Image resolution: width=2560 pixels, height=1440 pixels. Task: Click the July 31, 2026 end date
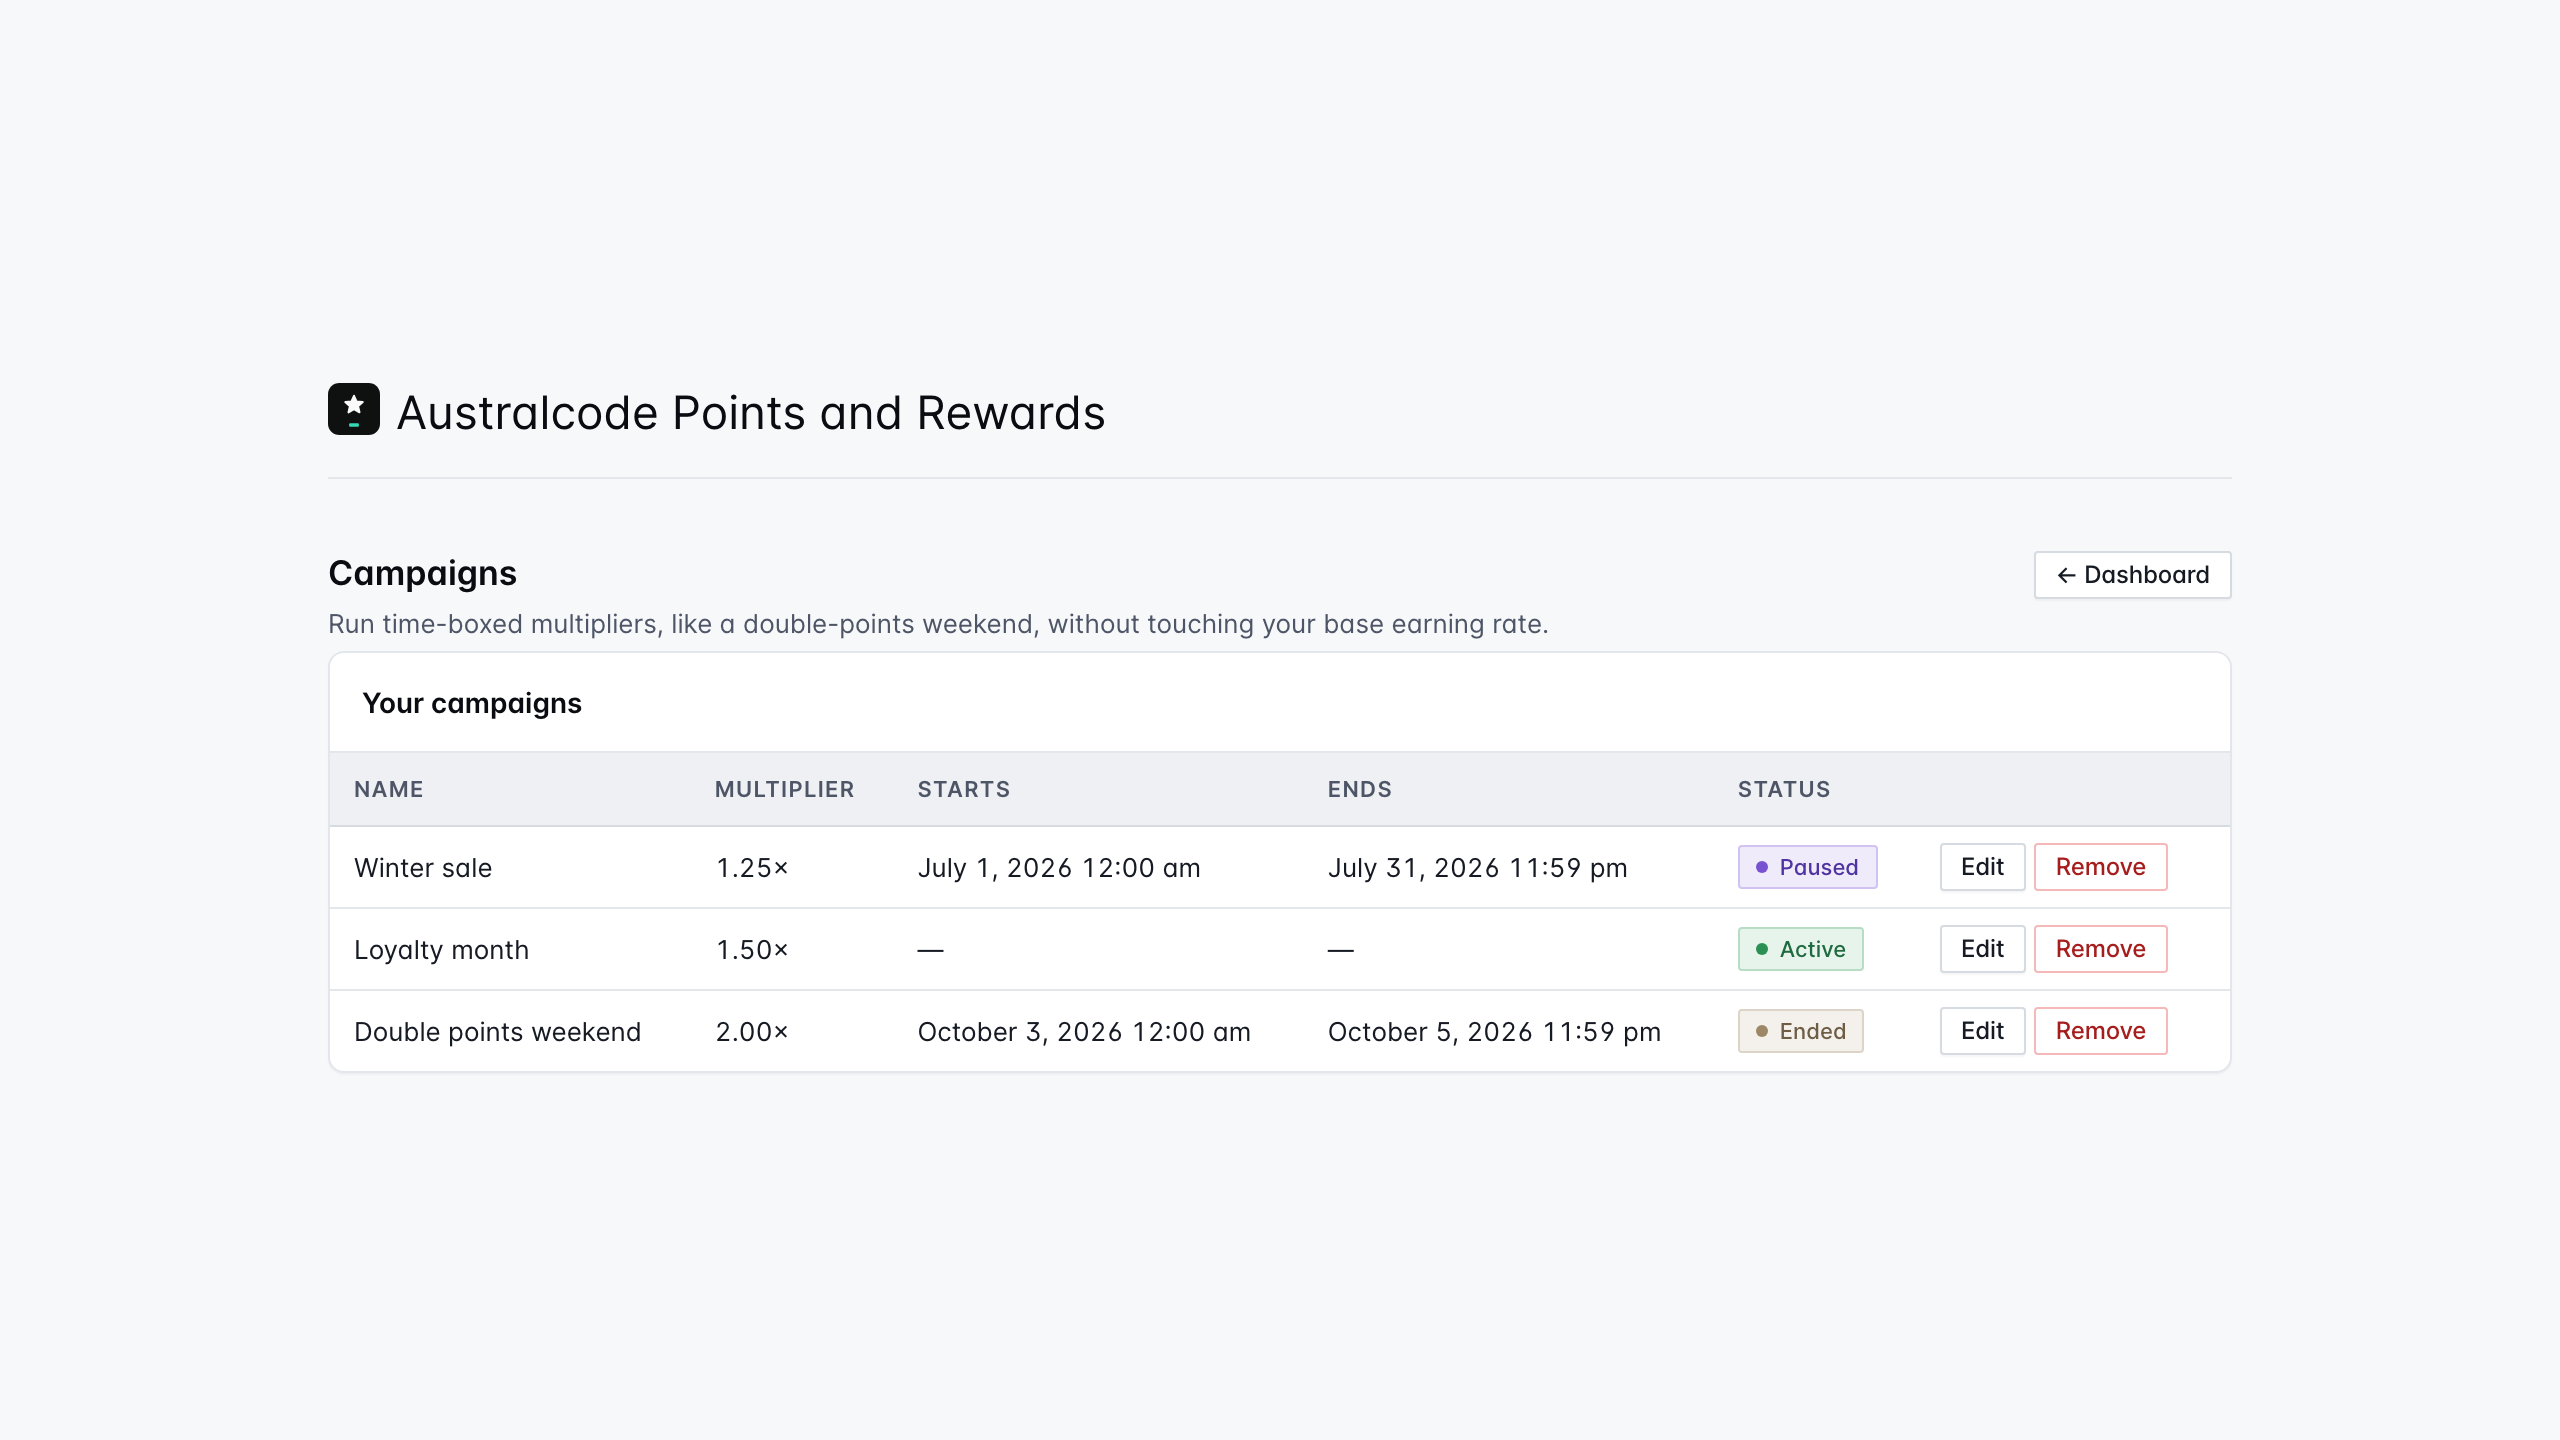pyautogui.click(x=1477, y=868)
